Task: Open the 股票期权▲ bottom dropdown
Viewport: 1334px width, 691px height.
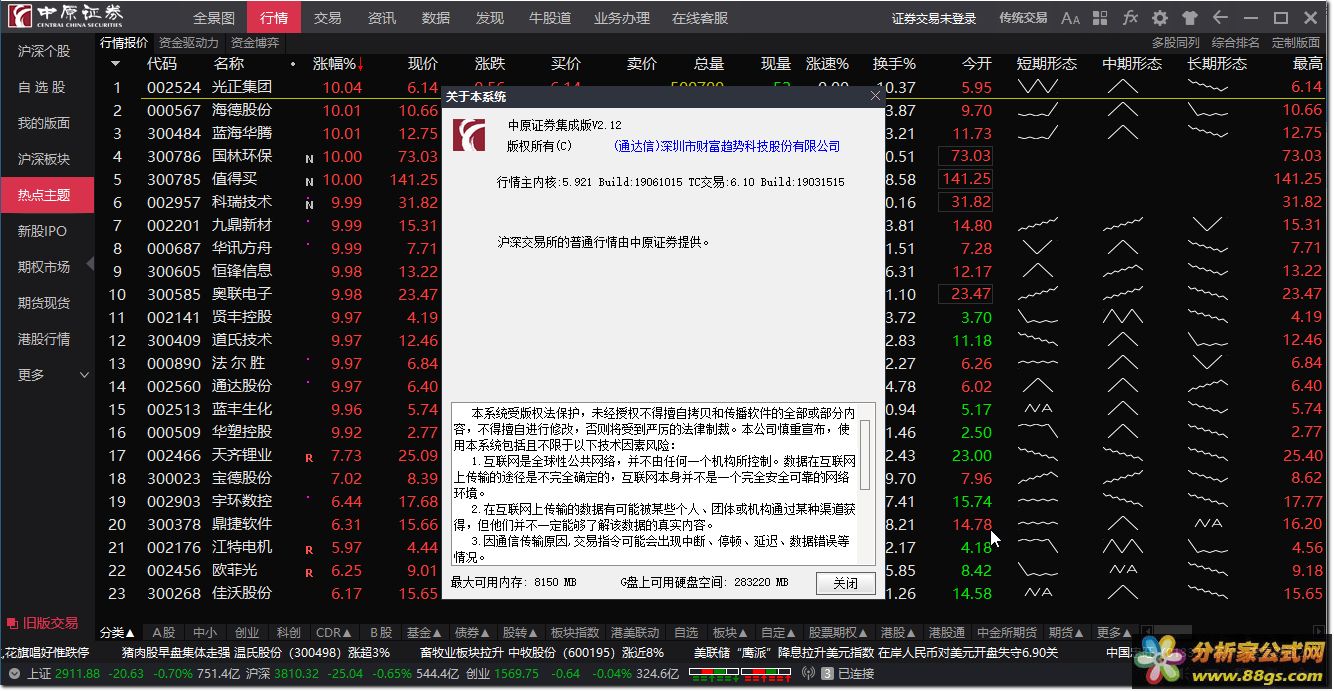Action: tap(838, 633)
